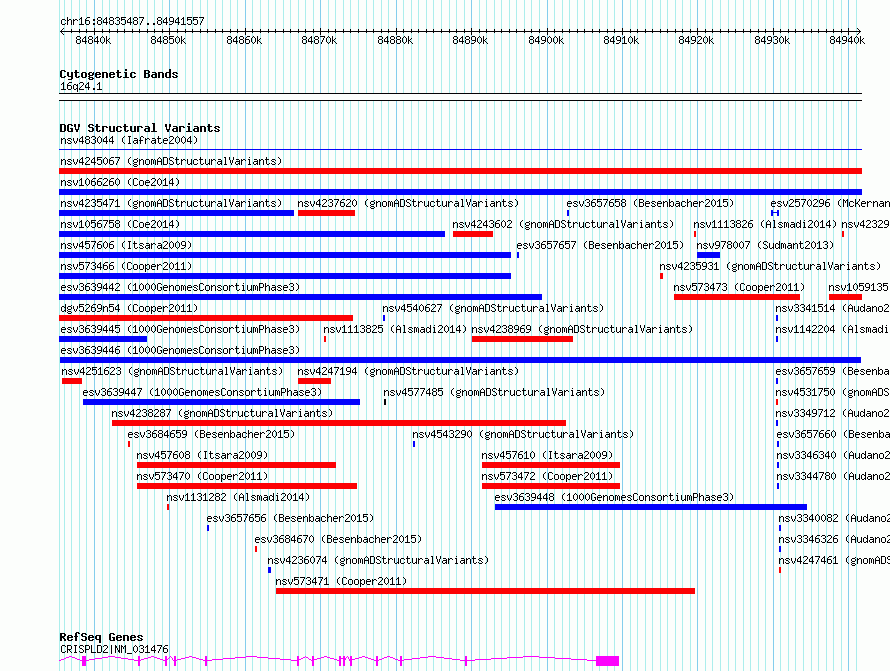This screenshot has width=890, height=671.
Task: Click the DGV Structural Variants track heading
Action: 140,128
